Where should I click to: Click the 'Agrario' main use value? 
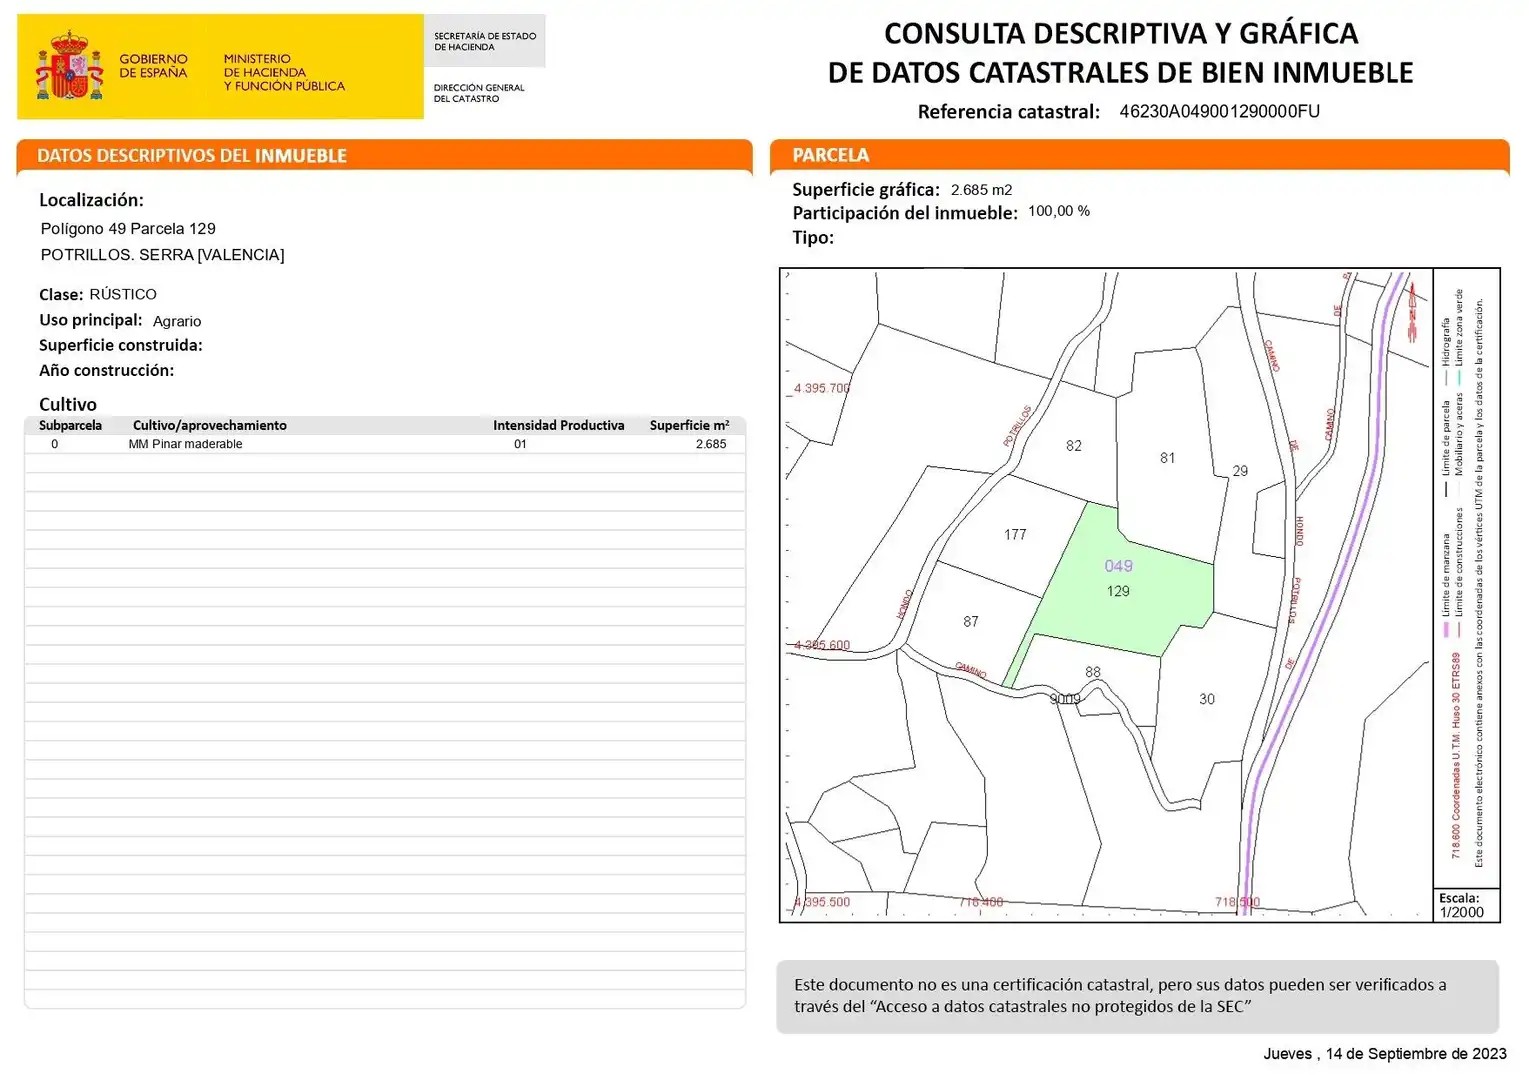pyautogui.click(x=177, y=321)
